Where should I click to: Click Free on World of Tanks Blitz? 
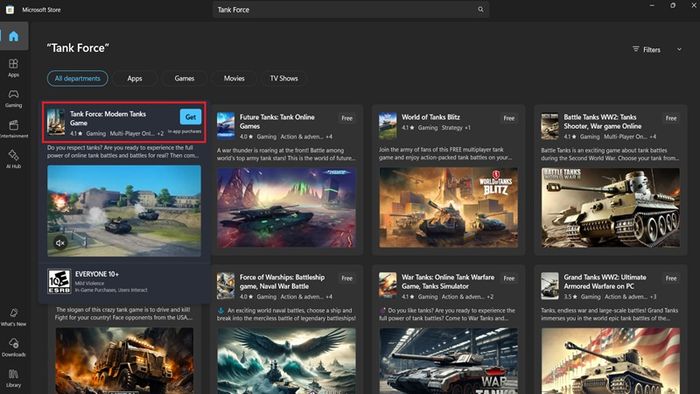(x=509, y=118)
